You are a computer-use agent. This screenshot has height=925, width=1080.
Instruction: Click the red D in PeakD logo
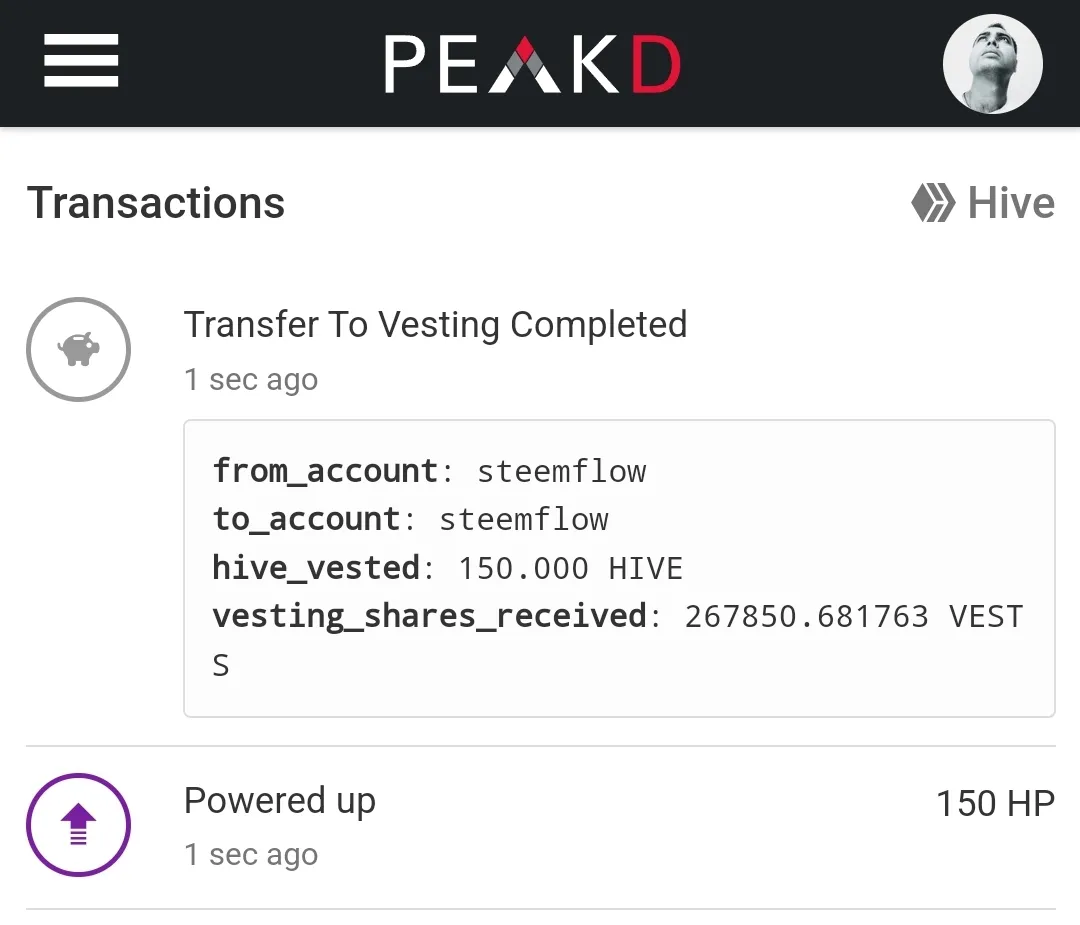656,64
